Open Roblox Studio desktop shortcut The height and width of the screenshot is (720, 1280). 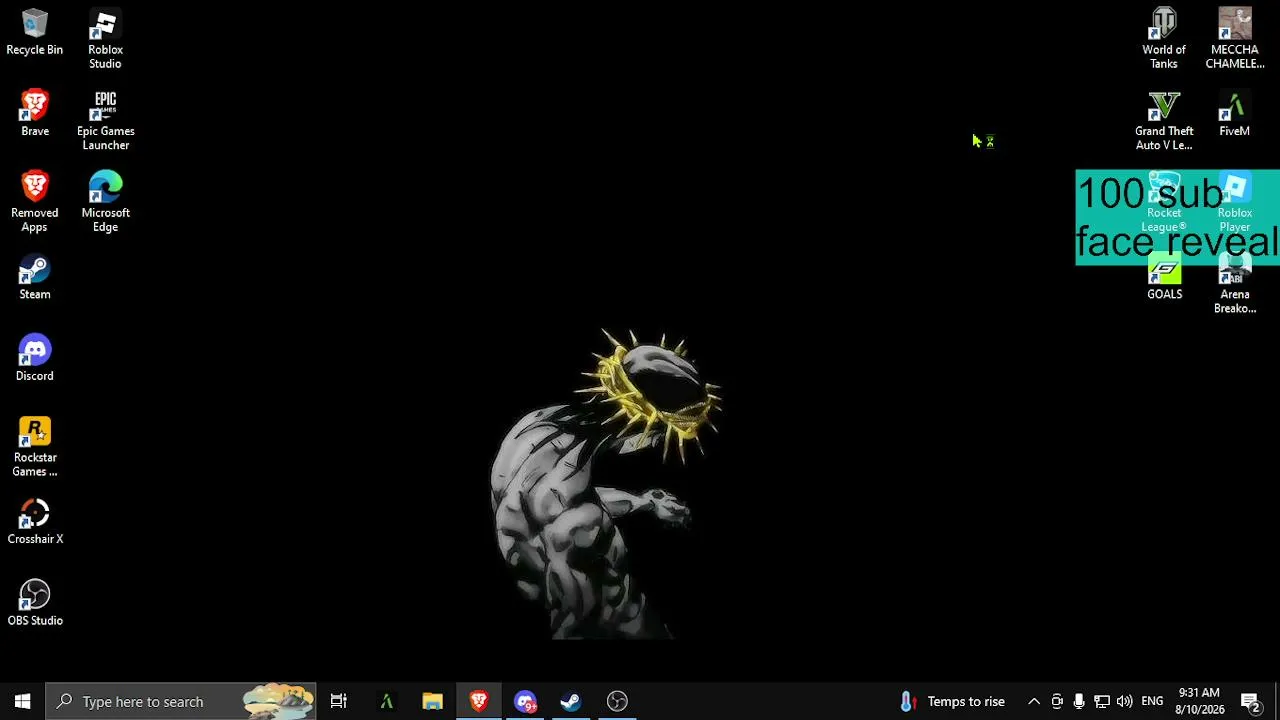pos(105,40)
